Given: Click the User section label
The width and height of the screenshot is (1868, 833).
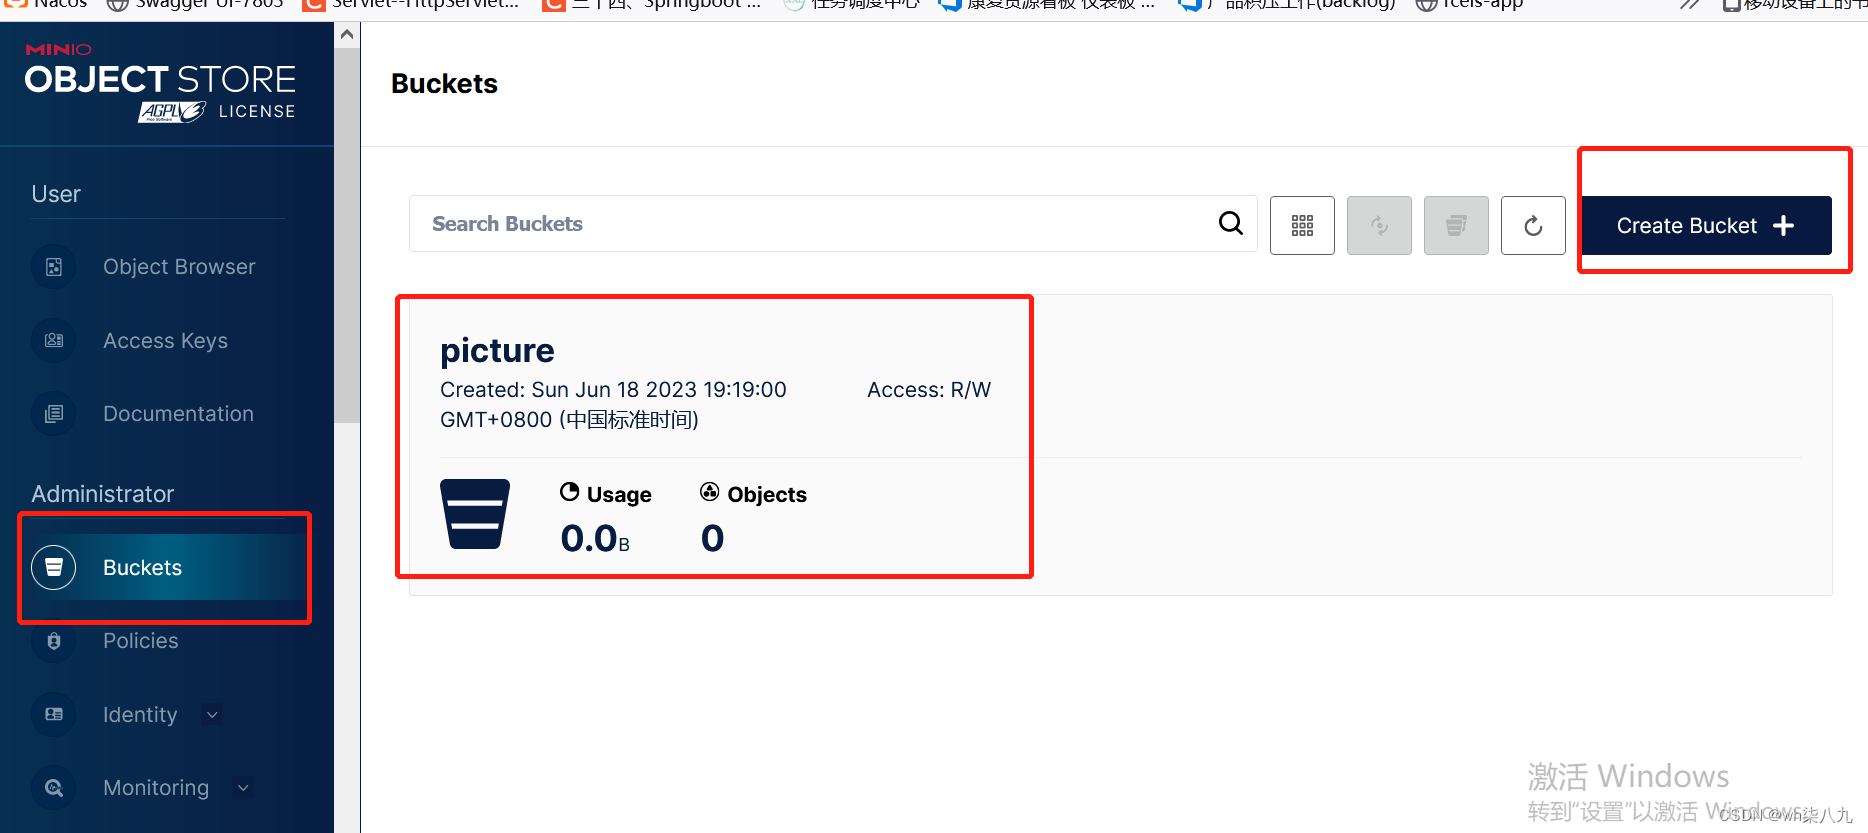Looking at the screenshot, I should pyautogui.click(x=56, y=194).
